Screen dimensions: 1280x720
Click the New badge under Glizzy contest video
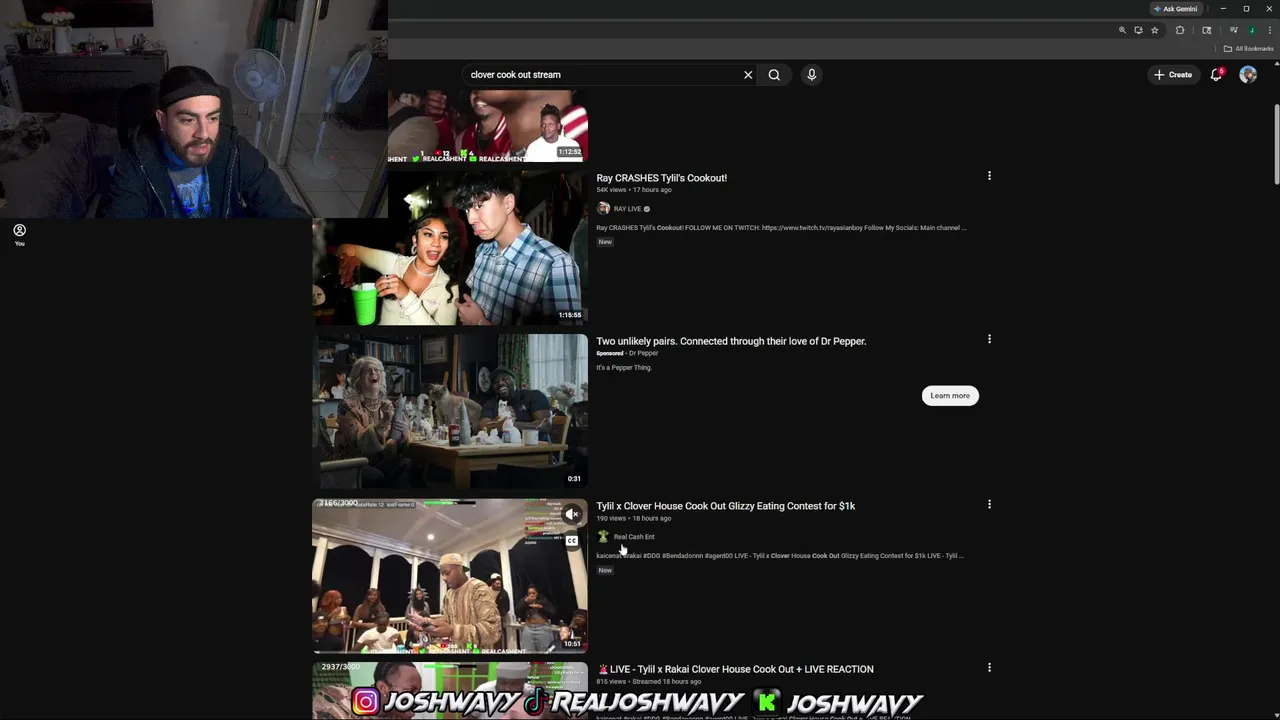(x=605, y=570)
